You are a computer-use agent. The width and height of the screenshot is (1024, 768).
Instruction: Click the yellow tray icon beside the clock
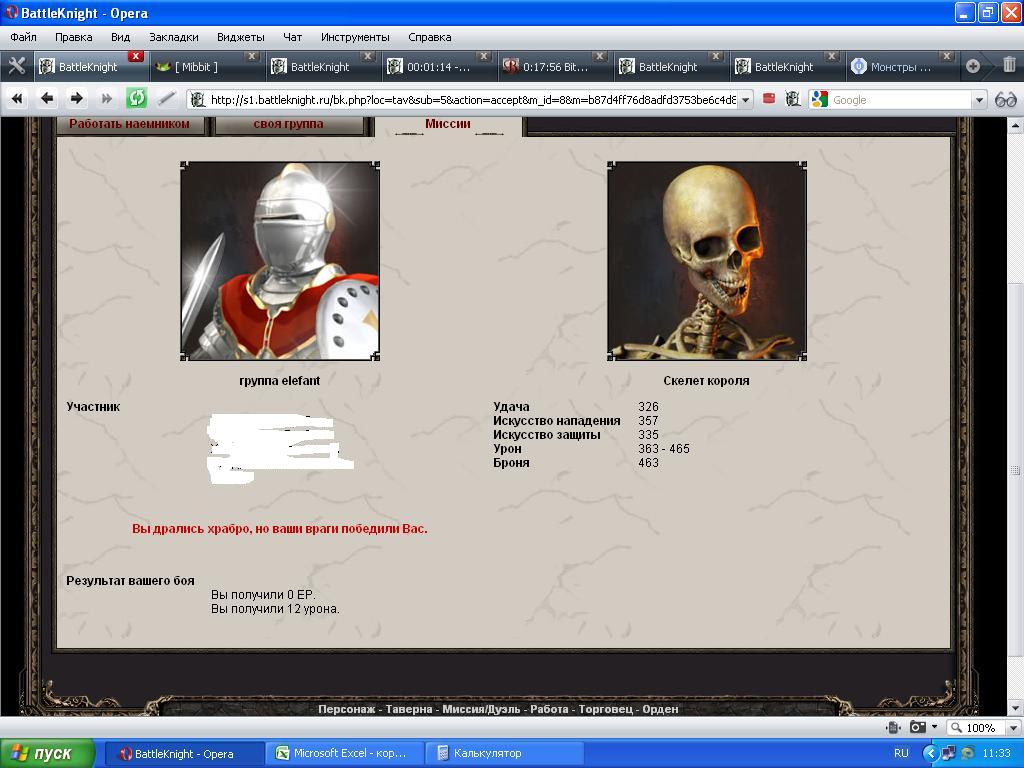[968, 753]
